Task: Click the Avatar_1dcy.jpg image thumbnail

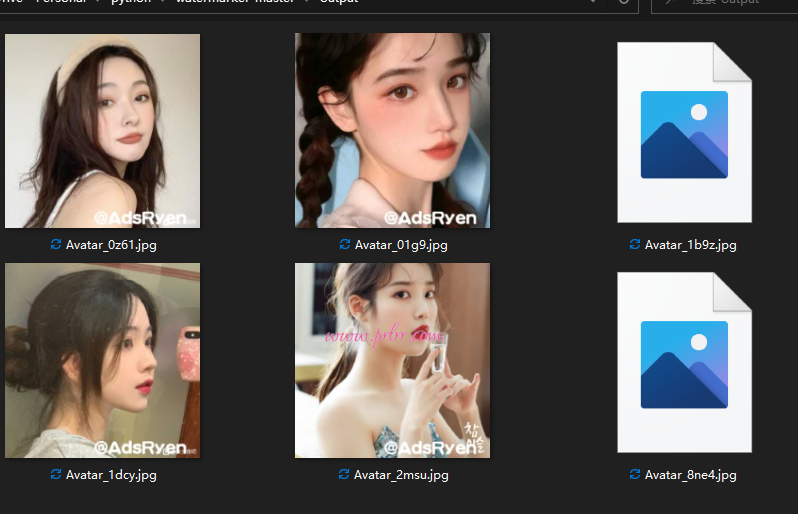Action: coord(102,361)
